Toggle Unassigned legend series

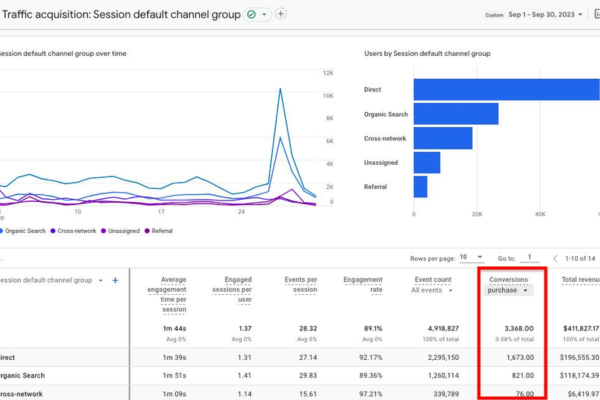click(120, 231)
